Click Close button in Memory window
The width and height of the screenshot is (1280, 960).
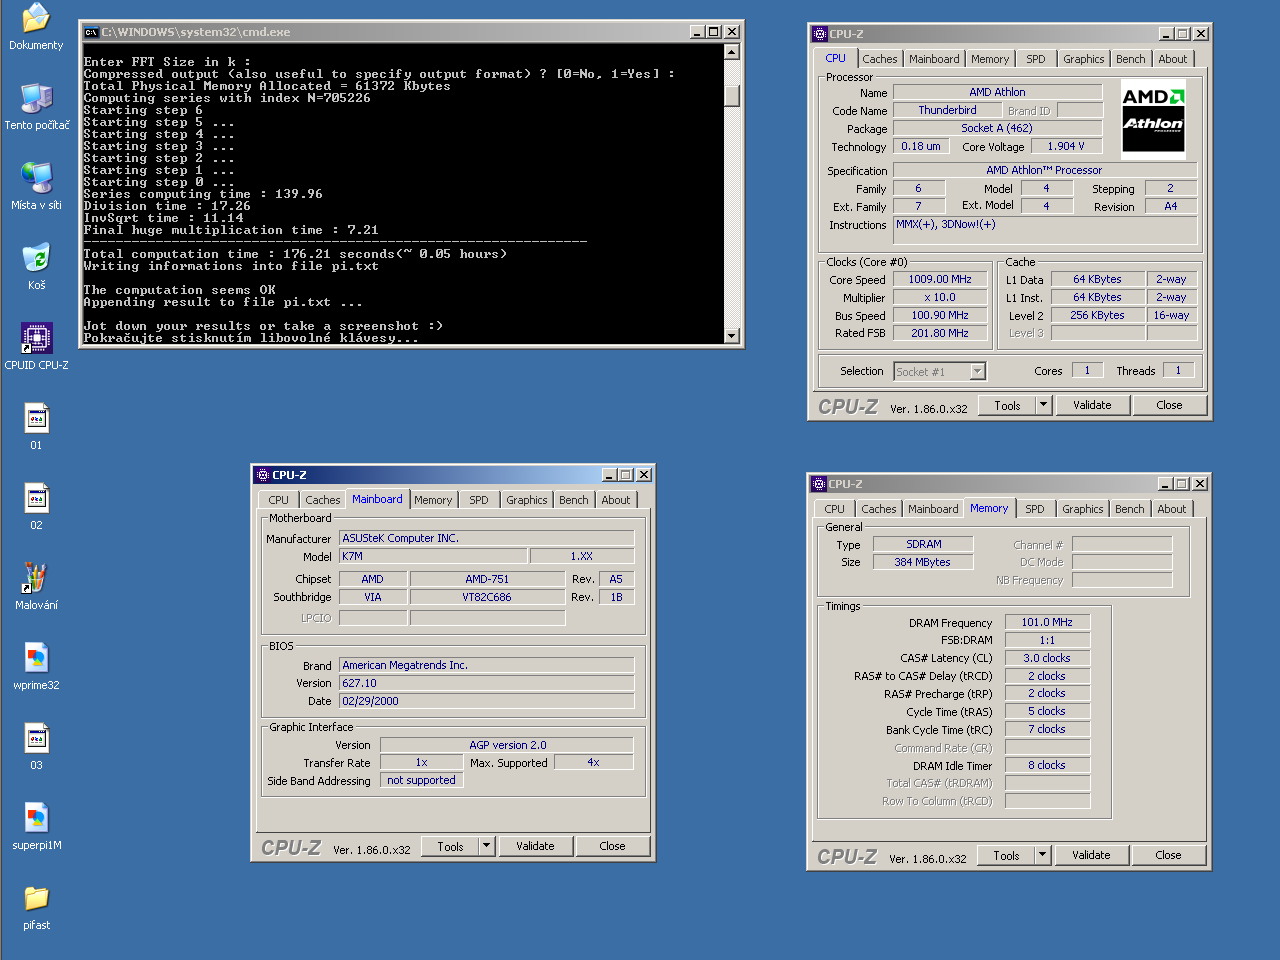pos(1168,855)
